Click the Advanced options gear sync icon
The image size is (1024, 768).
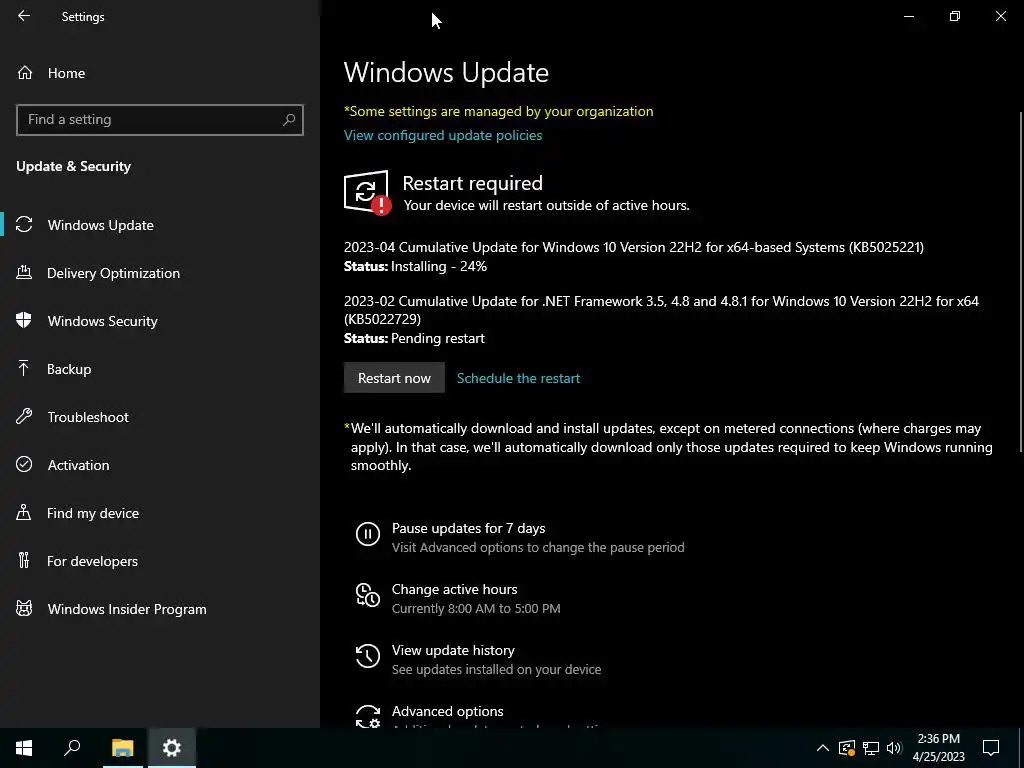tap(368, 716)
